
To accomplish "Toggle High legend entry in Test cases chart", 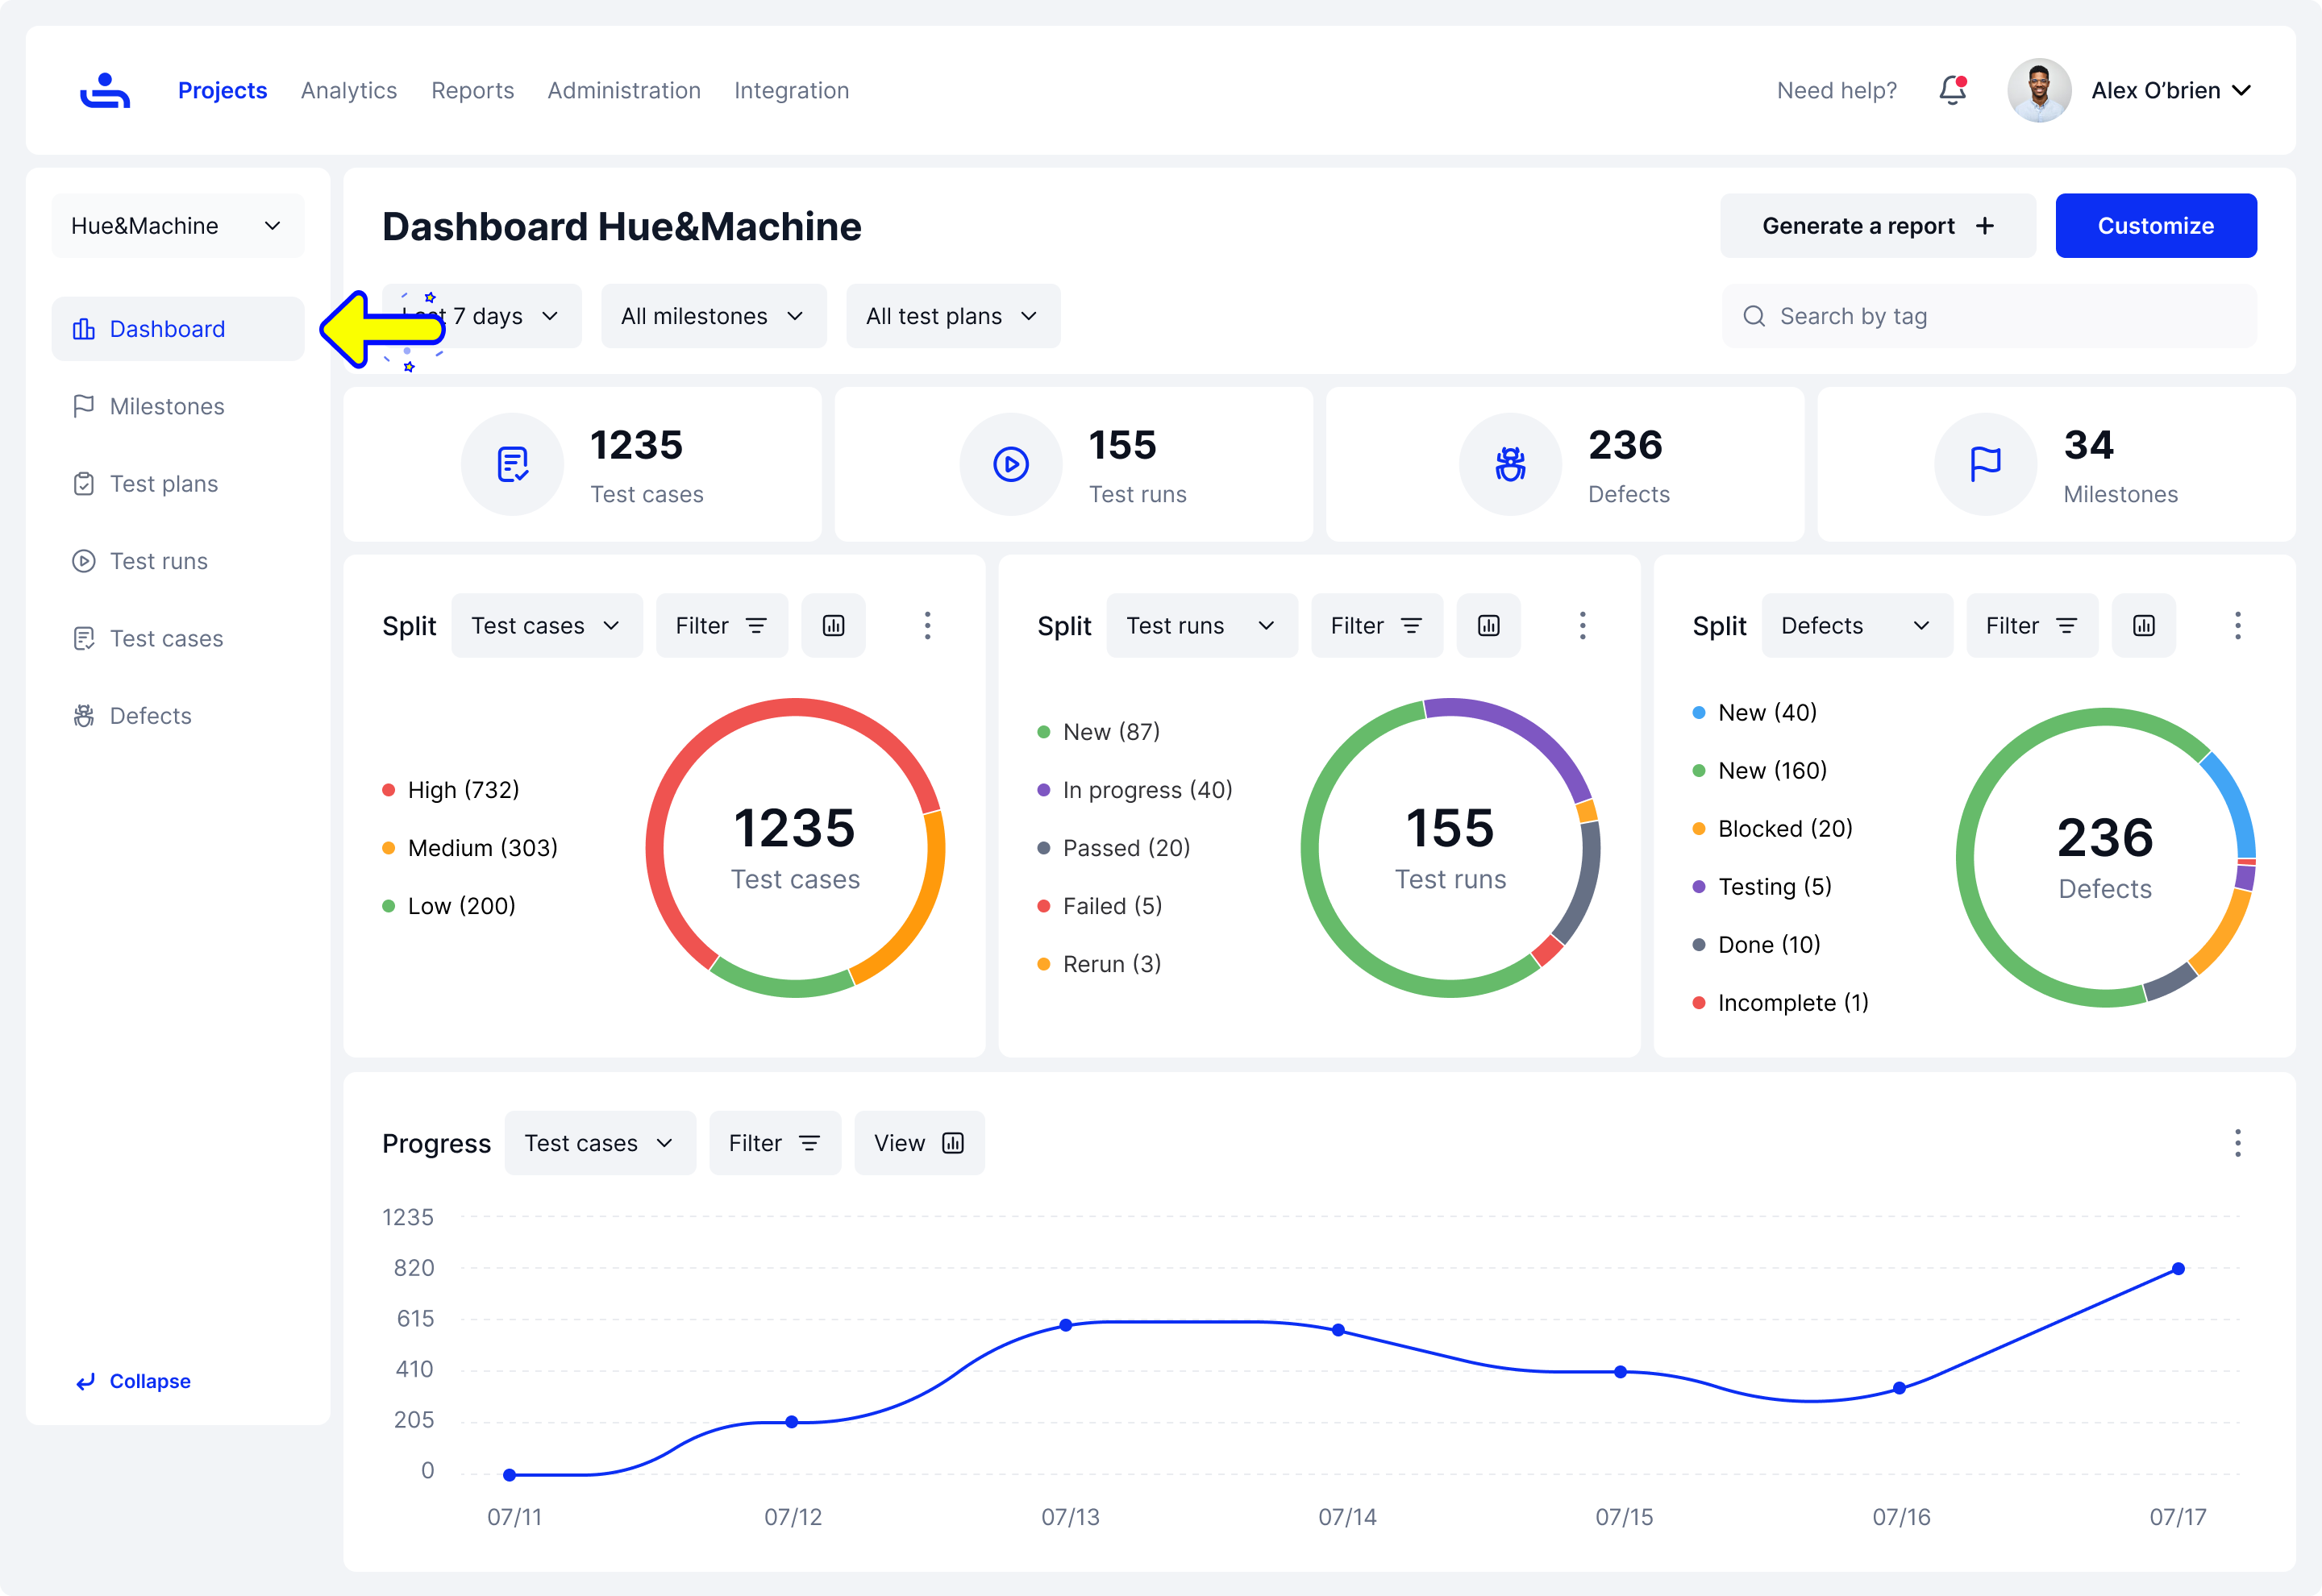I will coord(463,790).
